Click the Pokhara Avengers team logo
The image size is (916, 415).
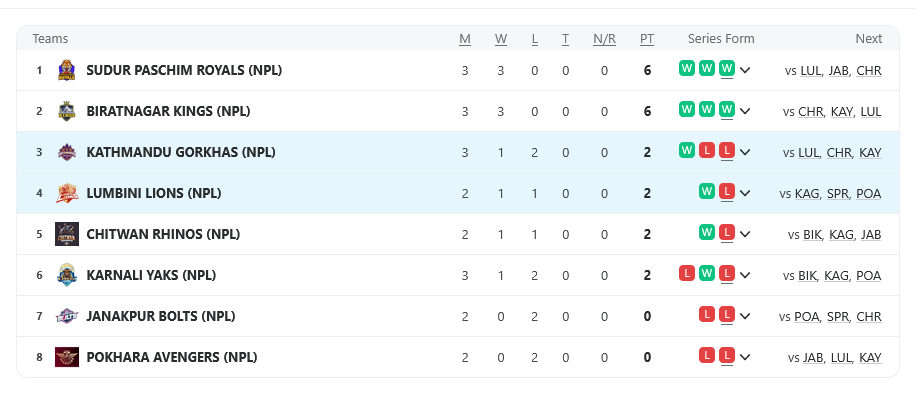coord(67,357)
